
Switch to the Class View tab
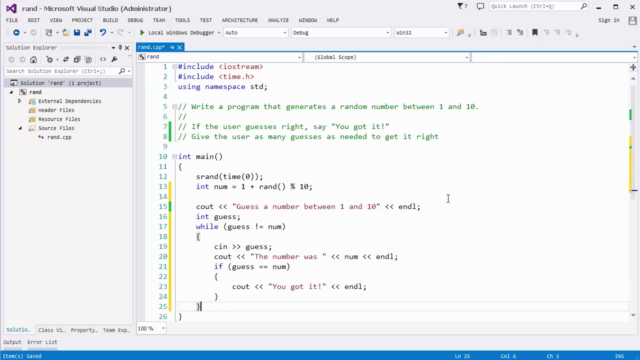click(51, 330)
